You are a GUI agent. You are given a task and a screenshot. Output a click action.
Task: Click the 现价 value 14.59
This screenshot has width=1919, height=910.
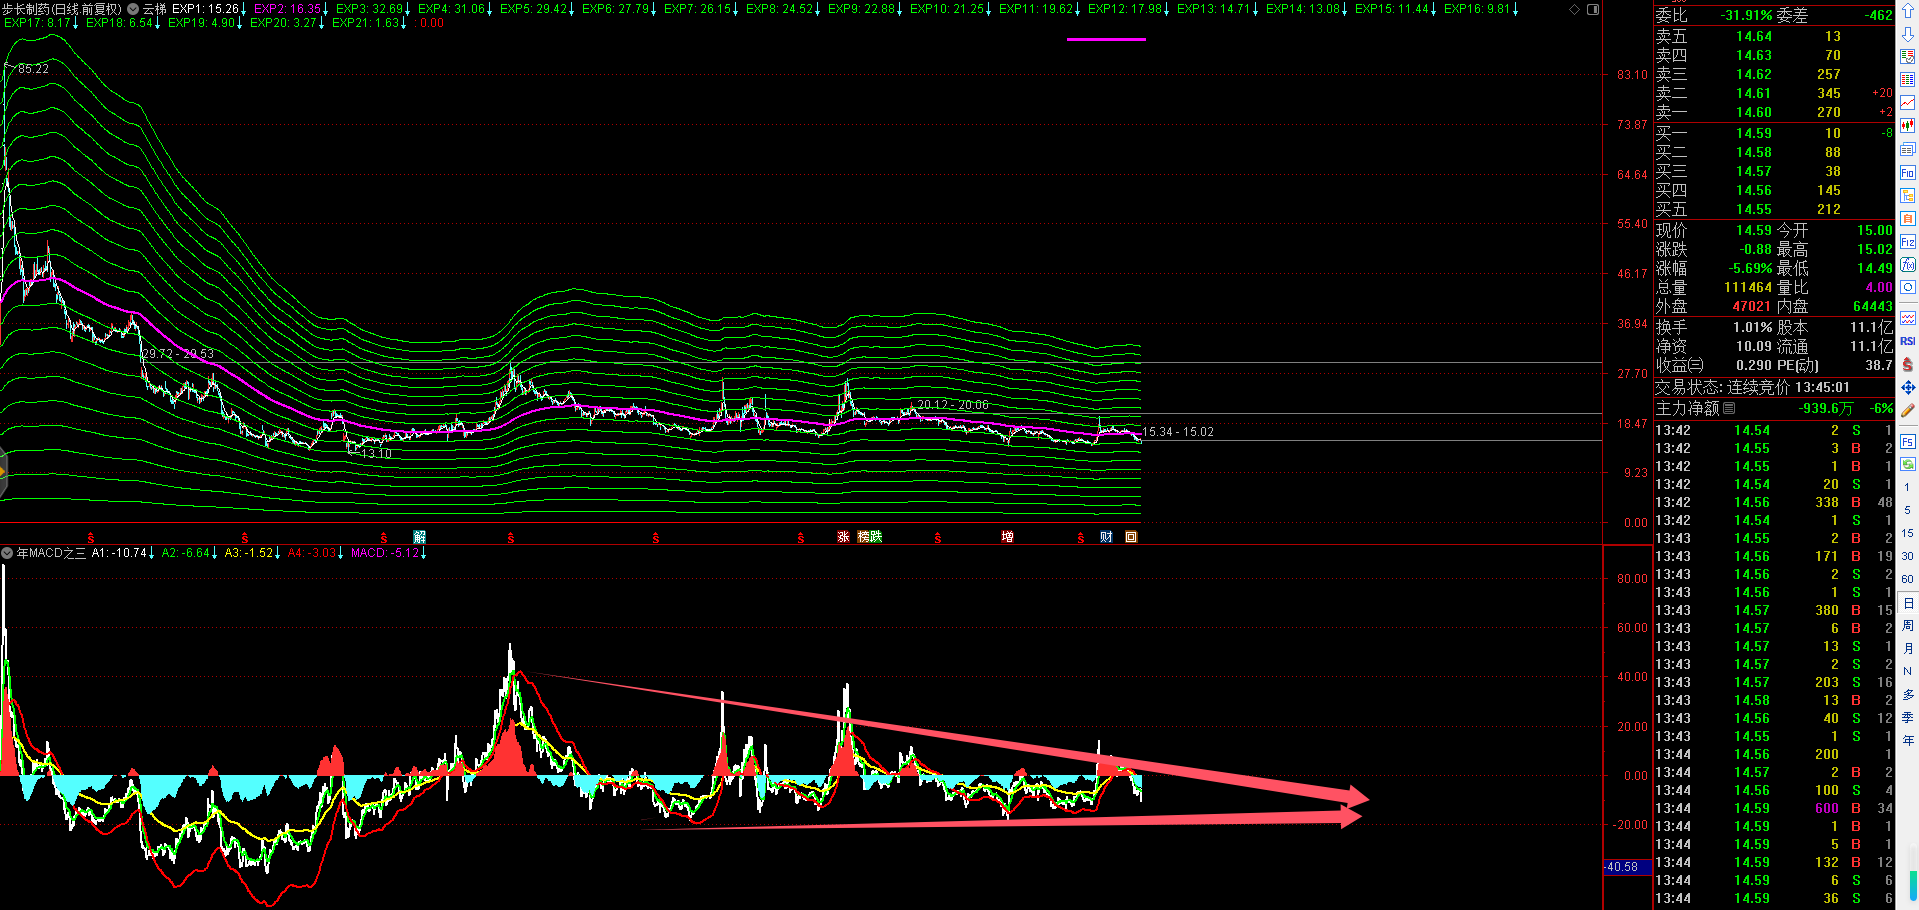[1754, 230]
